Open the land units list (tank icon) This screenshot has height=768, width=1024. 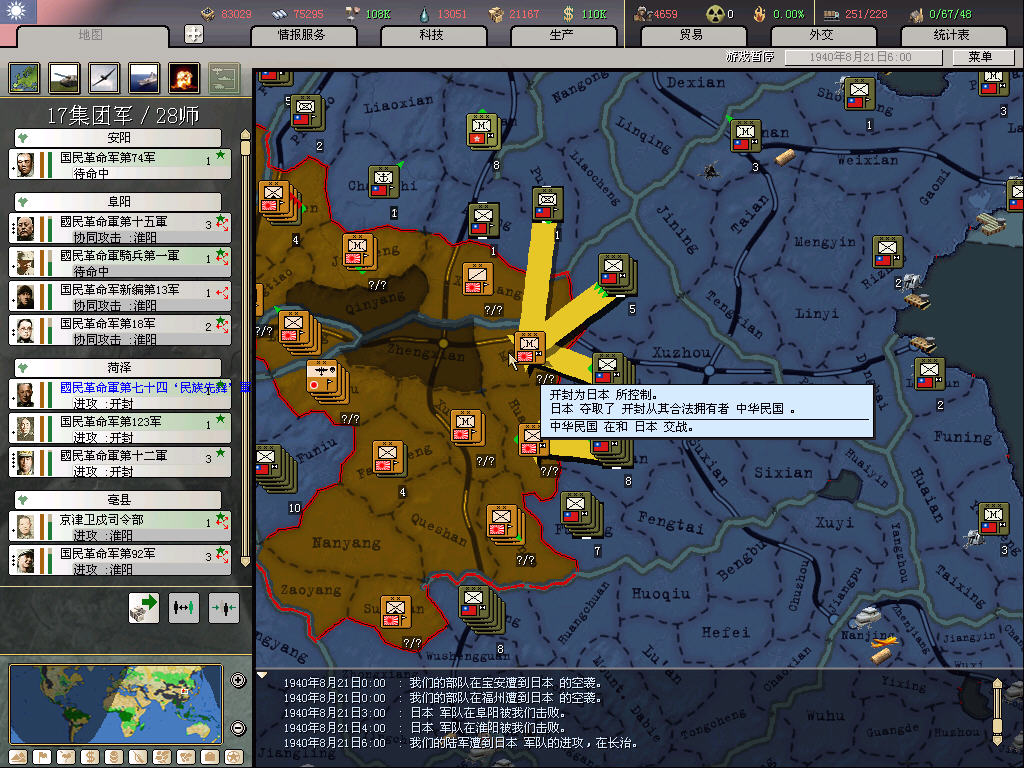point(64,78)
